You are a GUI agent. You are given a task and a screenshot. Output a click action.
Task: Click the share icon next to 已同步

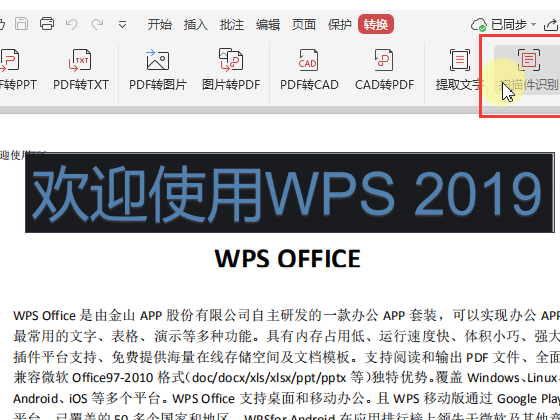pyautogui.click(x=551, y=25)
